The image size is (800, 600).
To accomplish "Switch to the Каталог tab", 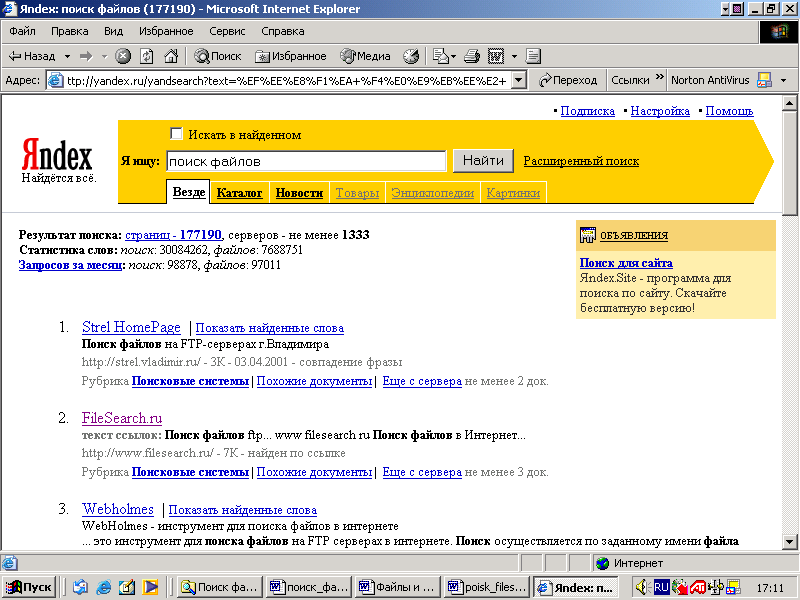I will (239, 193).
